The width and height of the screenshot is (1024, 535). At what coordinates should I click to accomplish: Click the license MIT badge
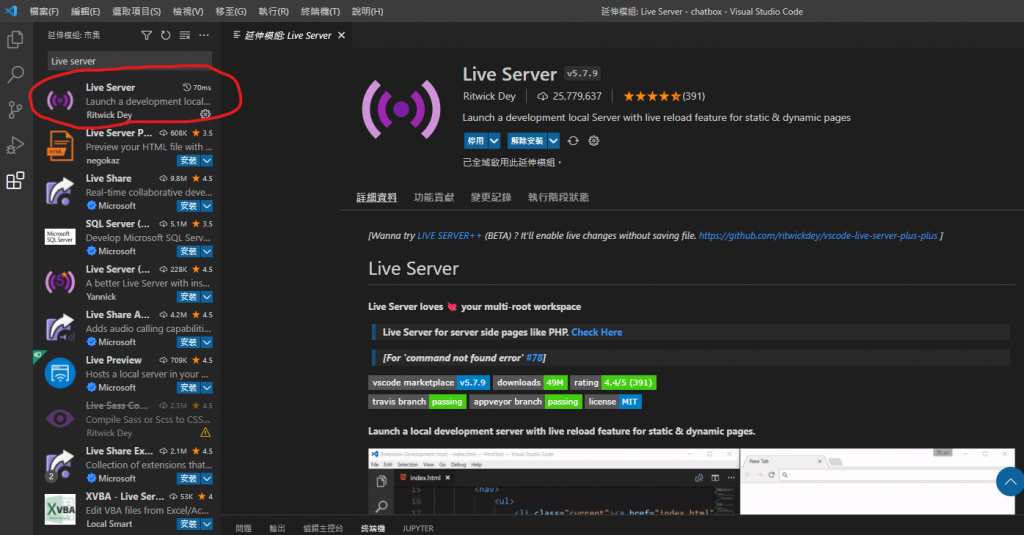point(613,402)
